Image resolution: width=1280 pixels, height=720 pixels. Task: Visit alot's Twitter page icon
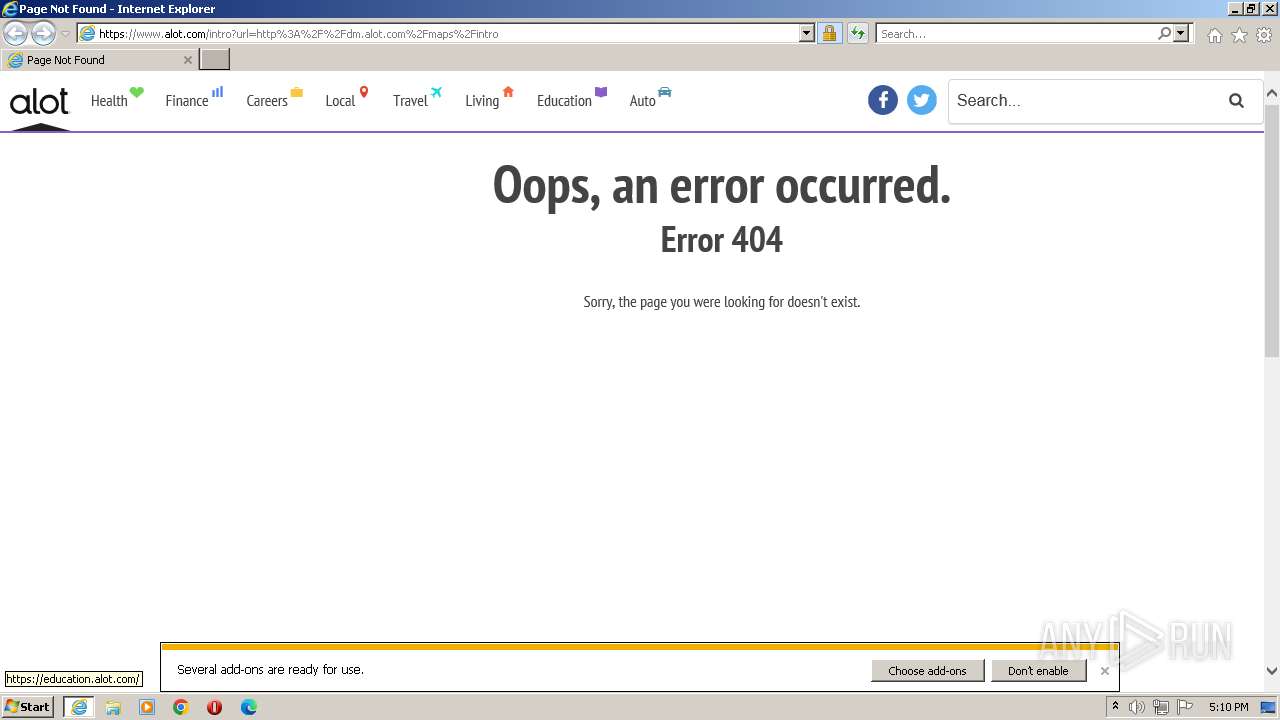pyautogui.click(x=922, y=100)
